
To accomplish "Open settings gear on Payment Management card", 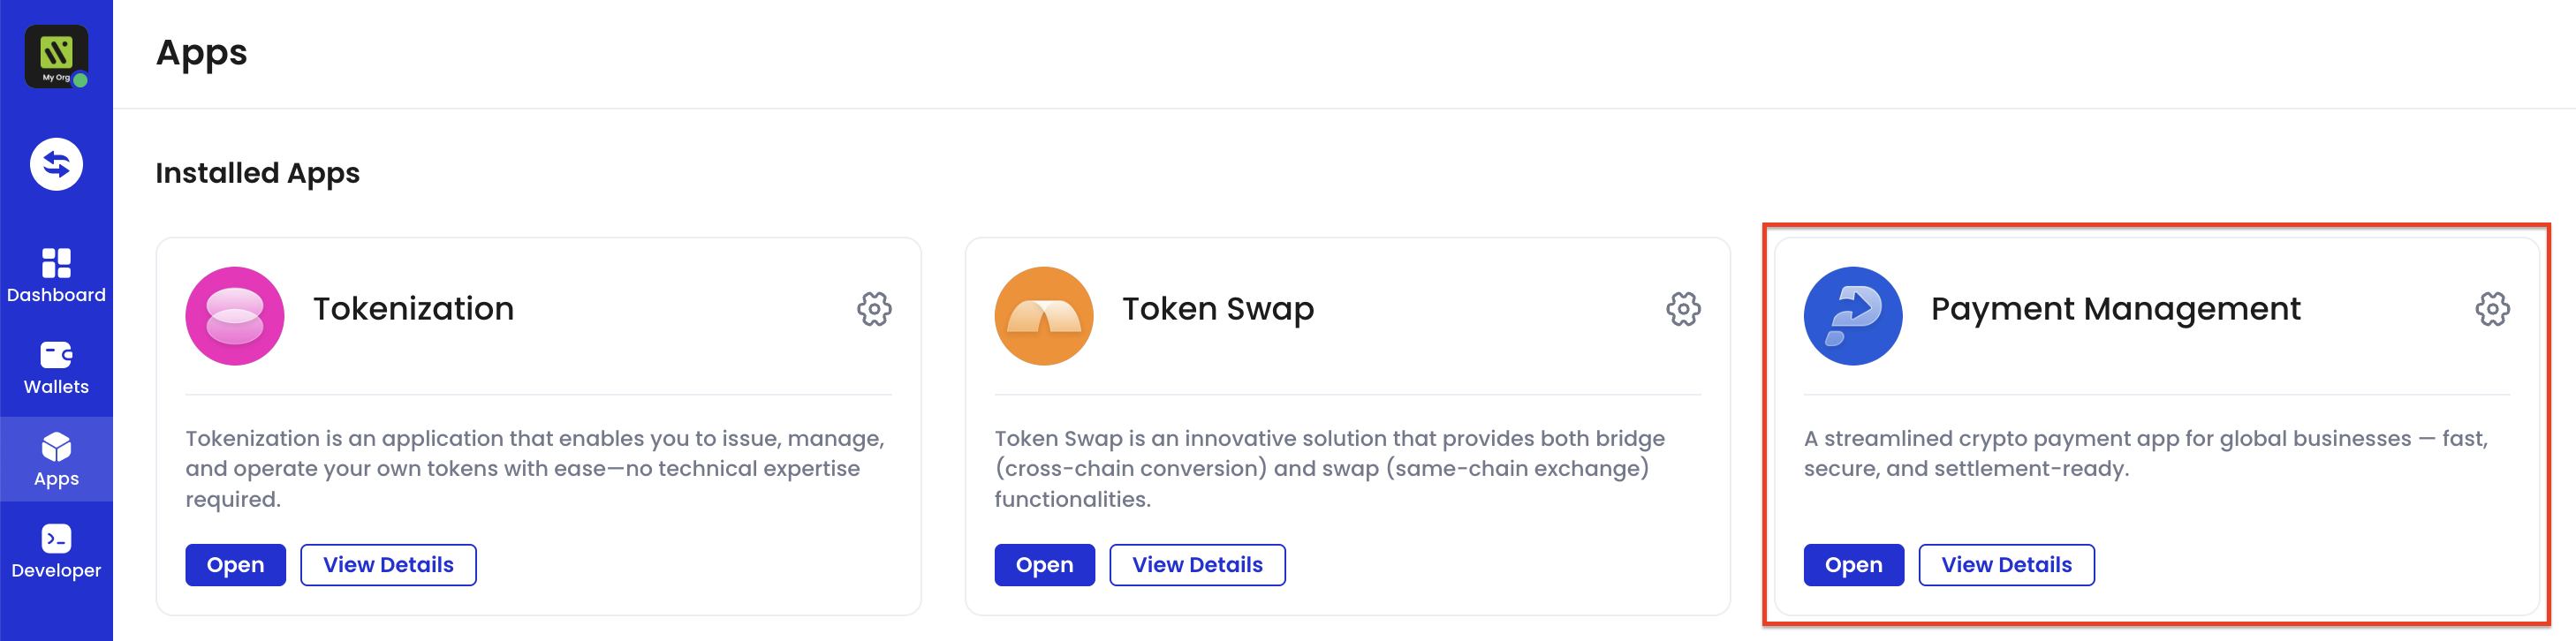I will pyautogui.click(x=2492, y=310).
